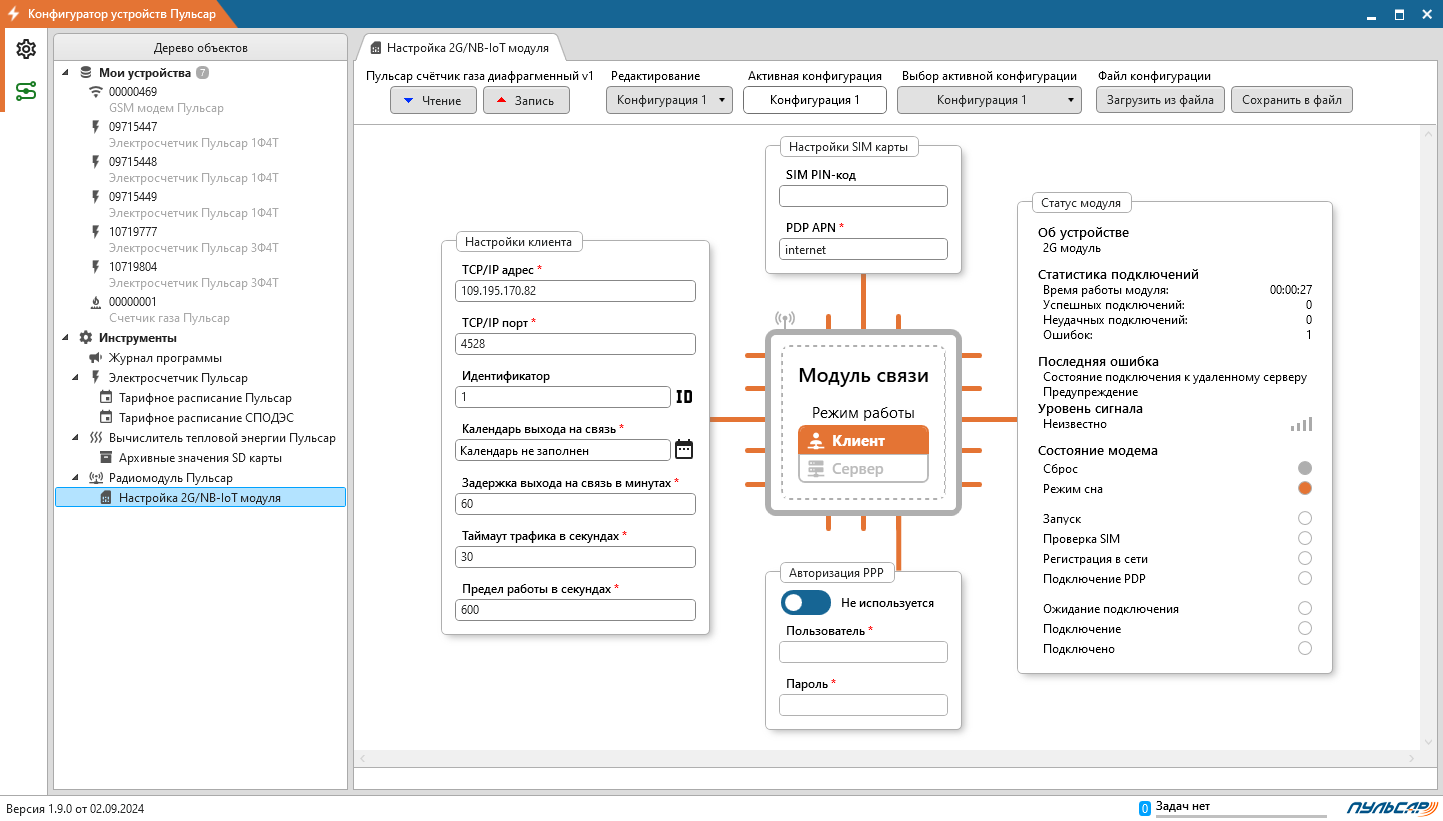The height and width of the screenshot is (821, 1443).
Task: Click the Регистрация в сети state indicator
Action: pos(1304,558)
